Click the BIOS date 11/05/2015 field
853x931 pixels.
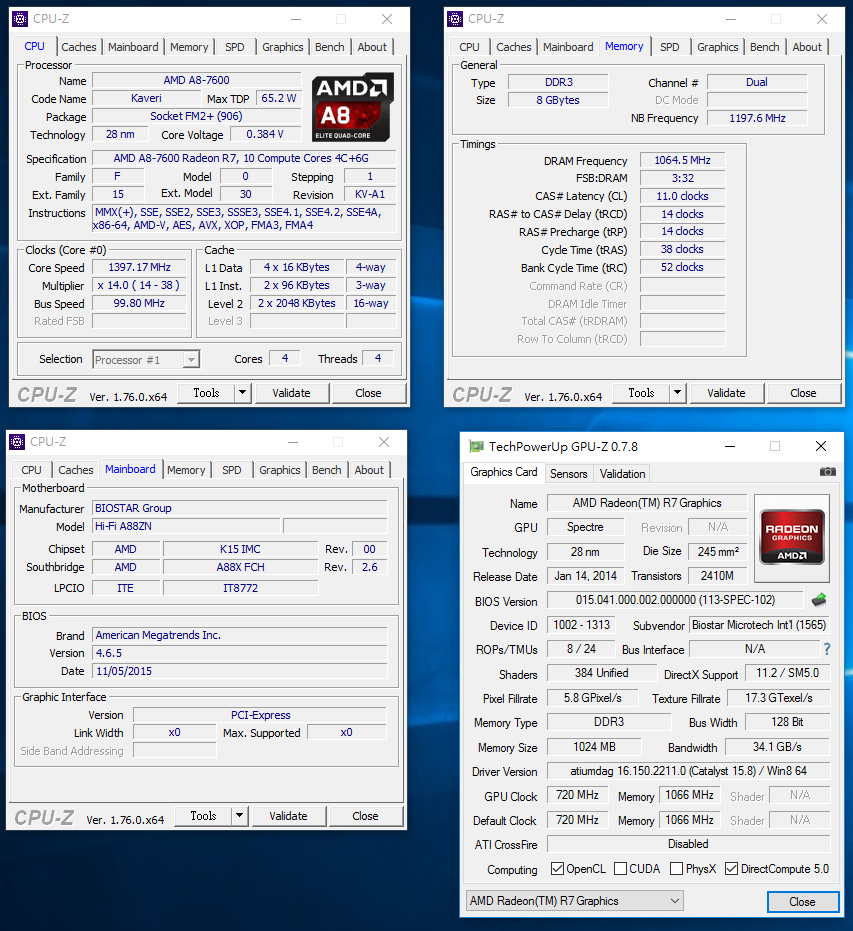tap(240, 671)
